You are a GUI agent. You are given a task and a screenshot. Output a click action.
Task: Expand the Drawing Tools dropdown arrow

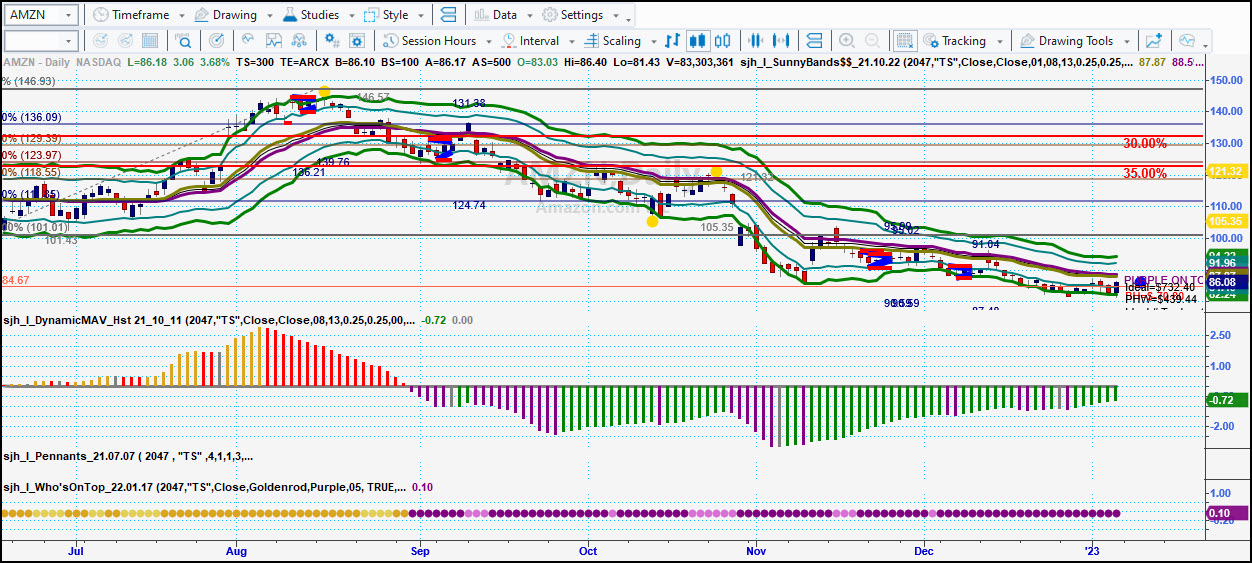click(x=1126, y=42)
